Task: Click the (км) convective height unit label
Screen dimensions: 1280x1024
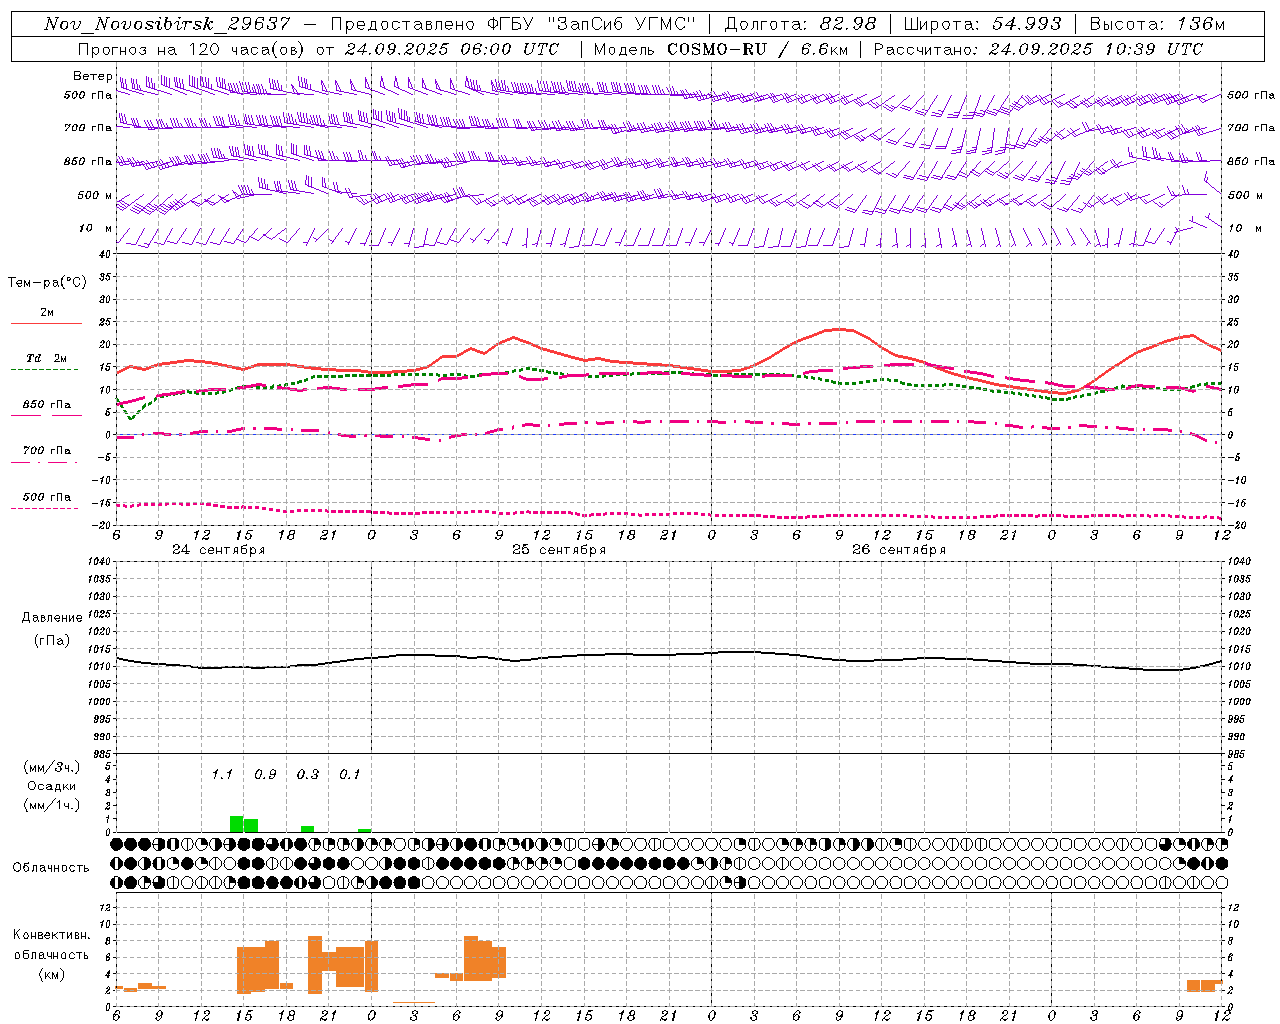Action: coord(51,974)
